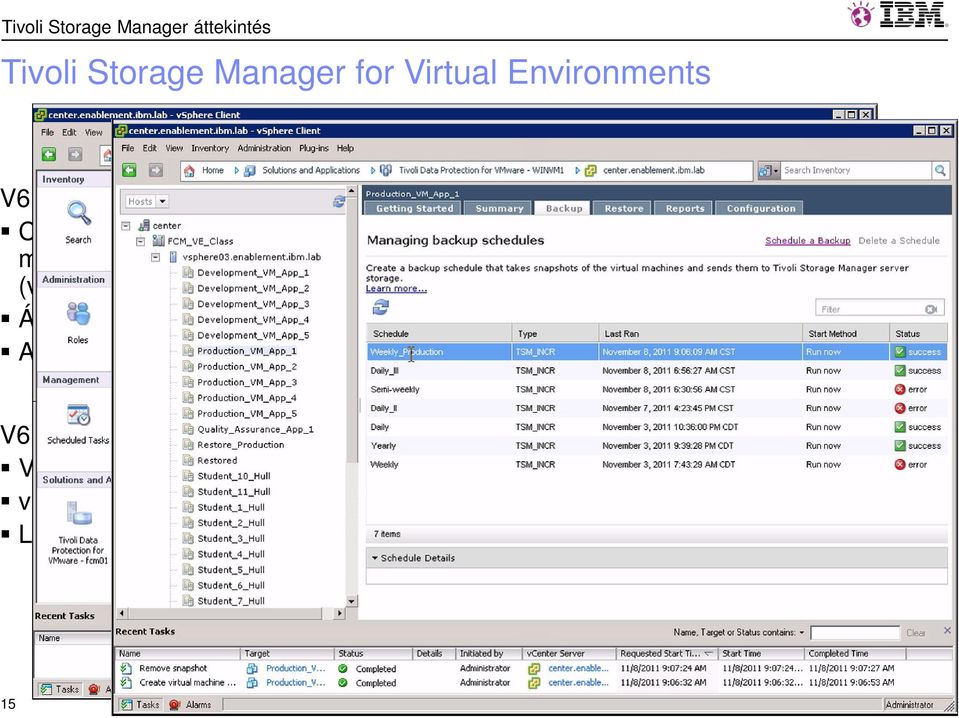The width and height of the screenshot is (959, 718).
Task: Open the Roles icon under Administration
Action: pos(78,314)
